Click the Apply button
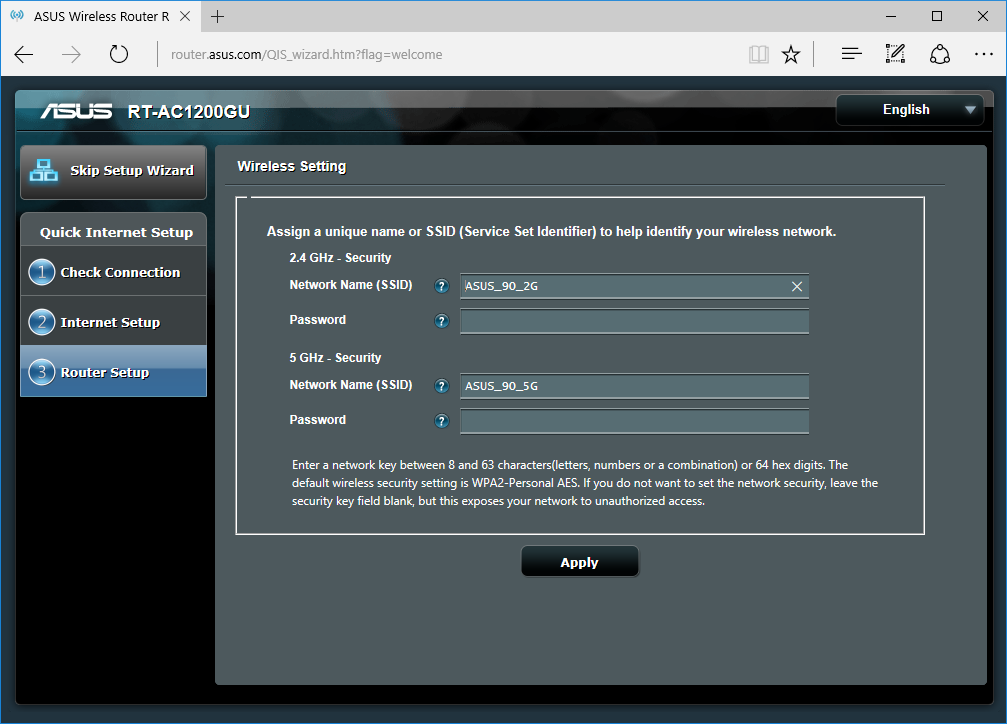Screen dimensions: 1007x724 point(579,562)
